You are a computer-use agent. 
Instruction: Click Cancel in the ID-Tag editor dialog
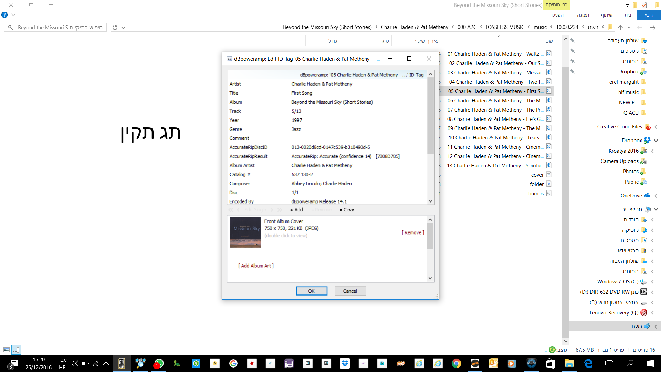[x=350, y=291]
